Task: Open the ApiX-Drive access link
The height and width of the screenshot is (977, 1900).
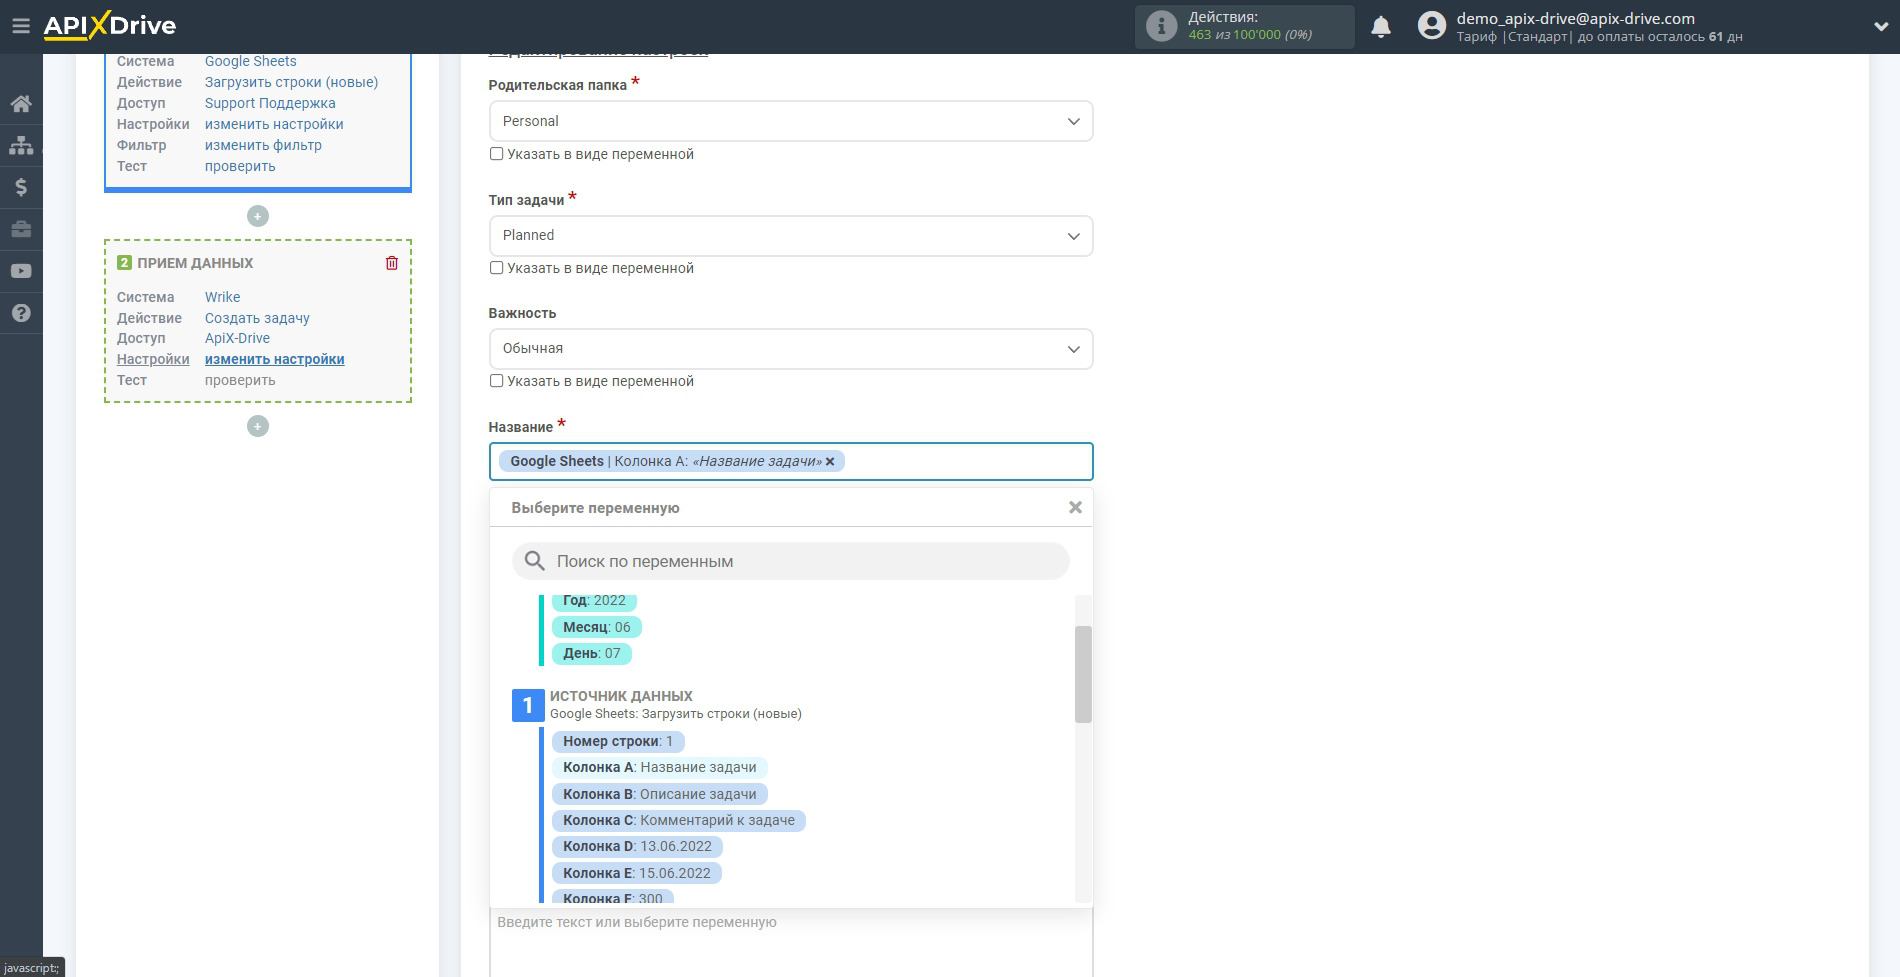Action: [237, 338]
